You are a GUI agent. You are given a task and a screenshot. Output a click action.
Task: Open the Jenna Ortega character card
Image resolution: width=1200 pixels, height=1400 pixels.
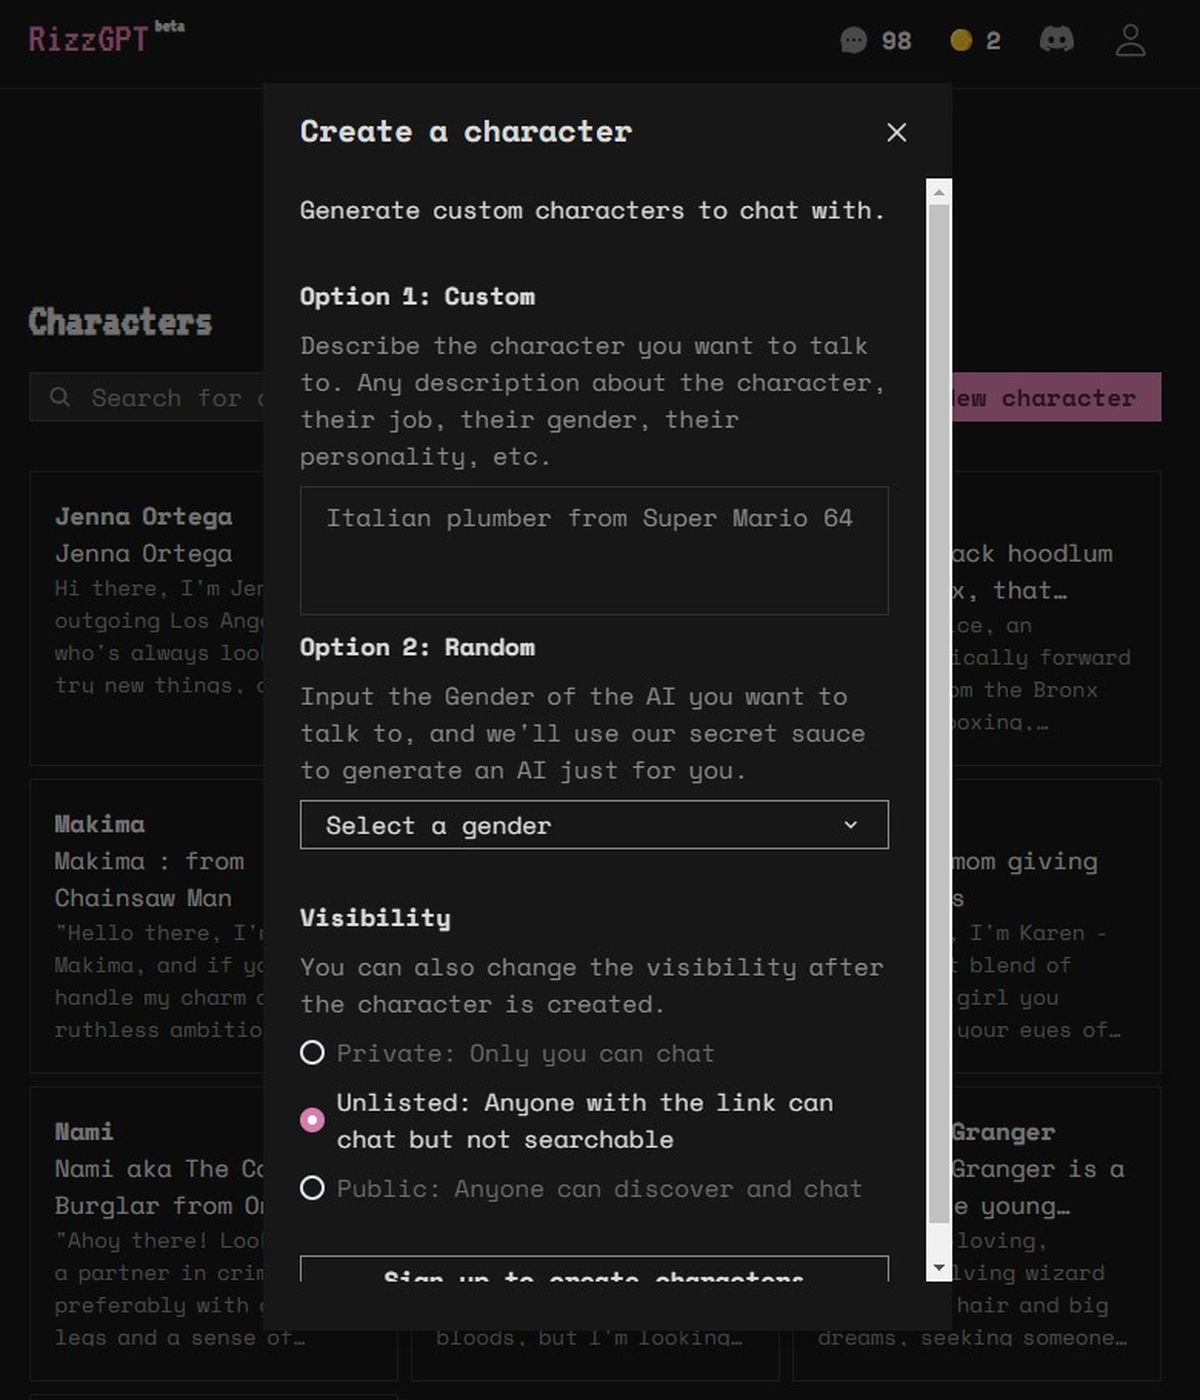coord(147,618)
